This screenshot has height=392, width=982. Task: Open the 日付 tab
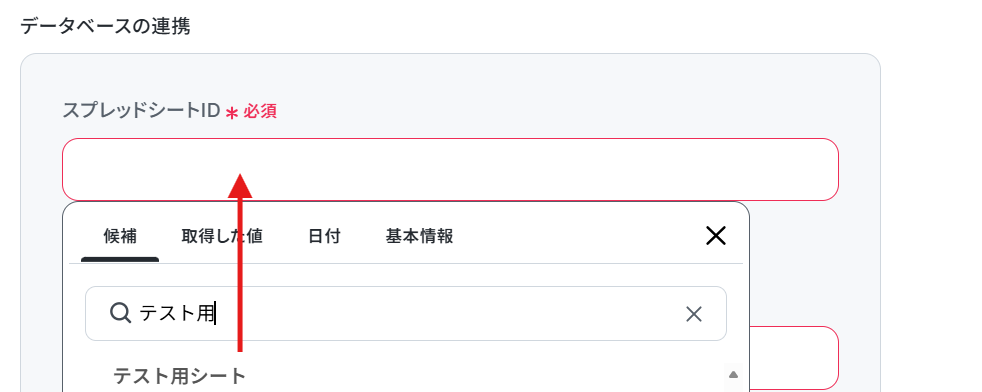tap(324, 236)
